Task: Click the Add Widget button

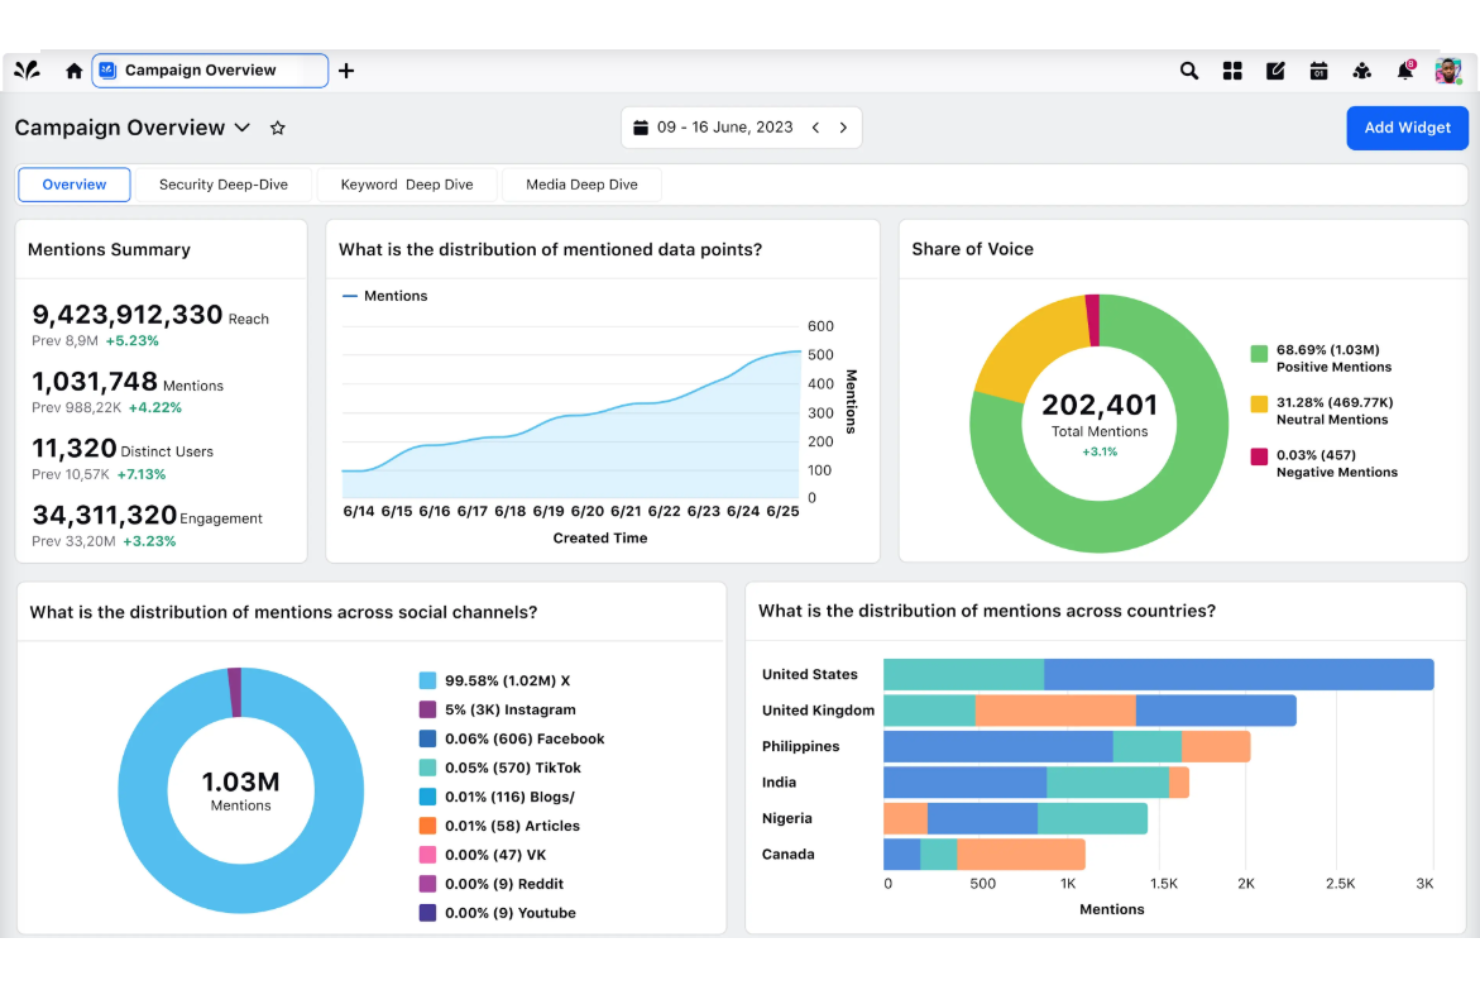Action: pyautogui.click(x=1407, y=128)
